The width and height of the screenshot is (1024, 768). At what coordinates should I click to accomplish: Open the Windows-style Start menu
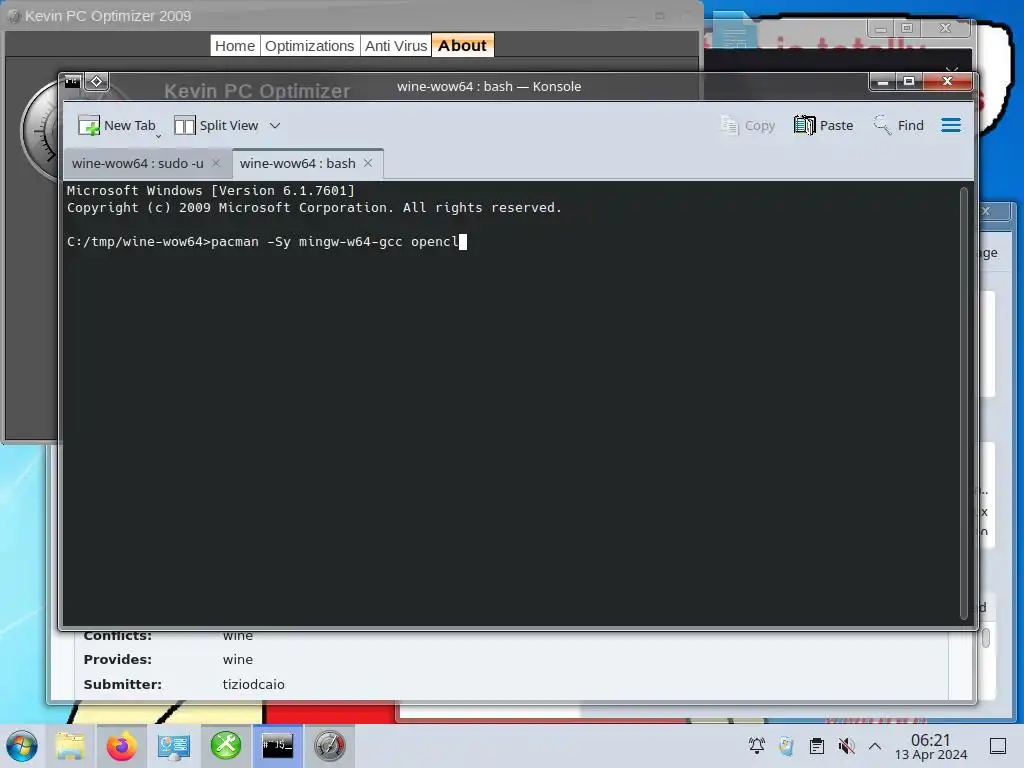tap(22, 746)
